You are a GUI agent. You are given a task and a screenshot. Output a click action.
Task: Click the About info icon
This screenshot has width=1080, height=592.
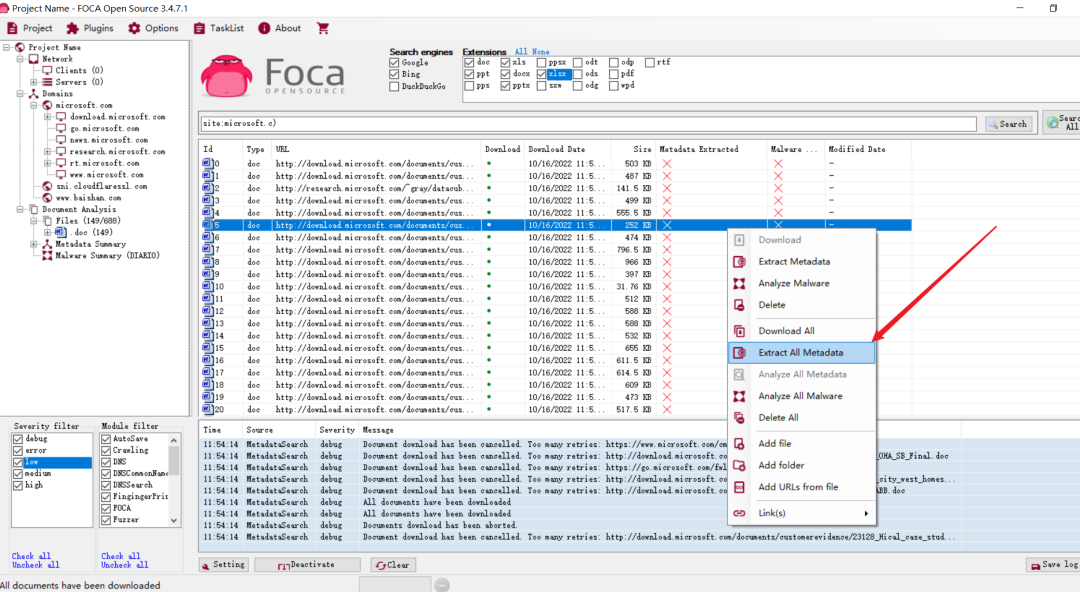click(x=264, y=28)
